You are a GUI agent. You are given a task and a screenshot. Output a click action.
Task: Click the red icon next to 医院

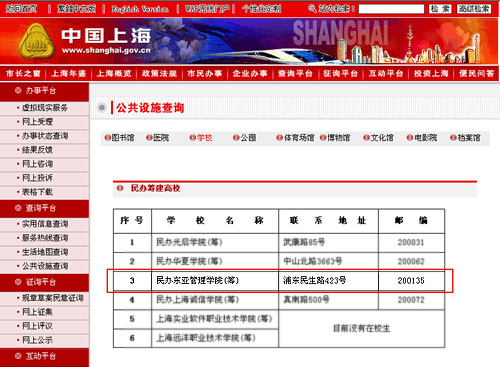tap(149, 138)
